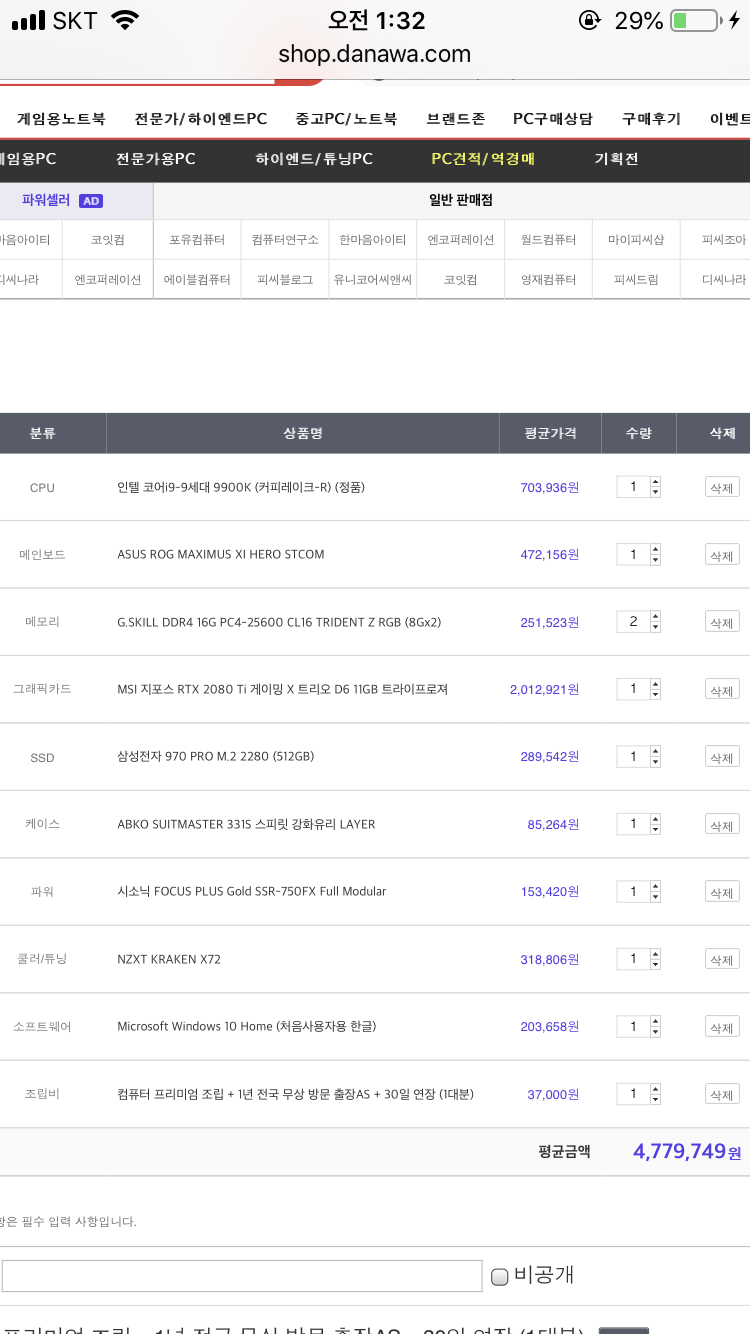Open product ASUS ROG MAXIMUS XI HERO STCOM
This screenshot has height=1334, width=750.
tap(221, 555)
